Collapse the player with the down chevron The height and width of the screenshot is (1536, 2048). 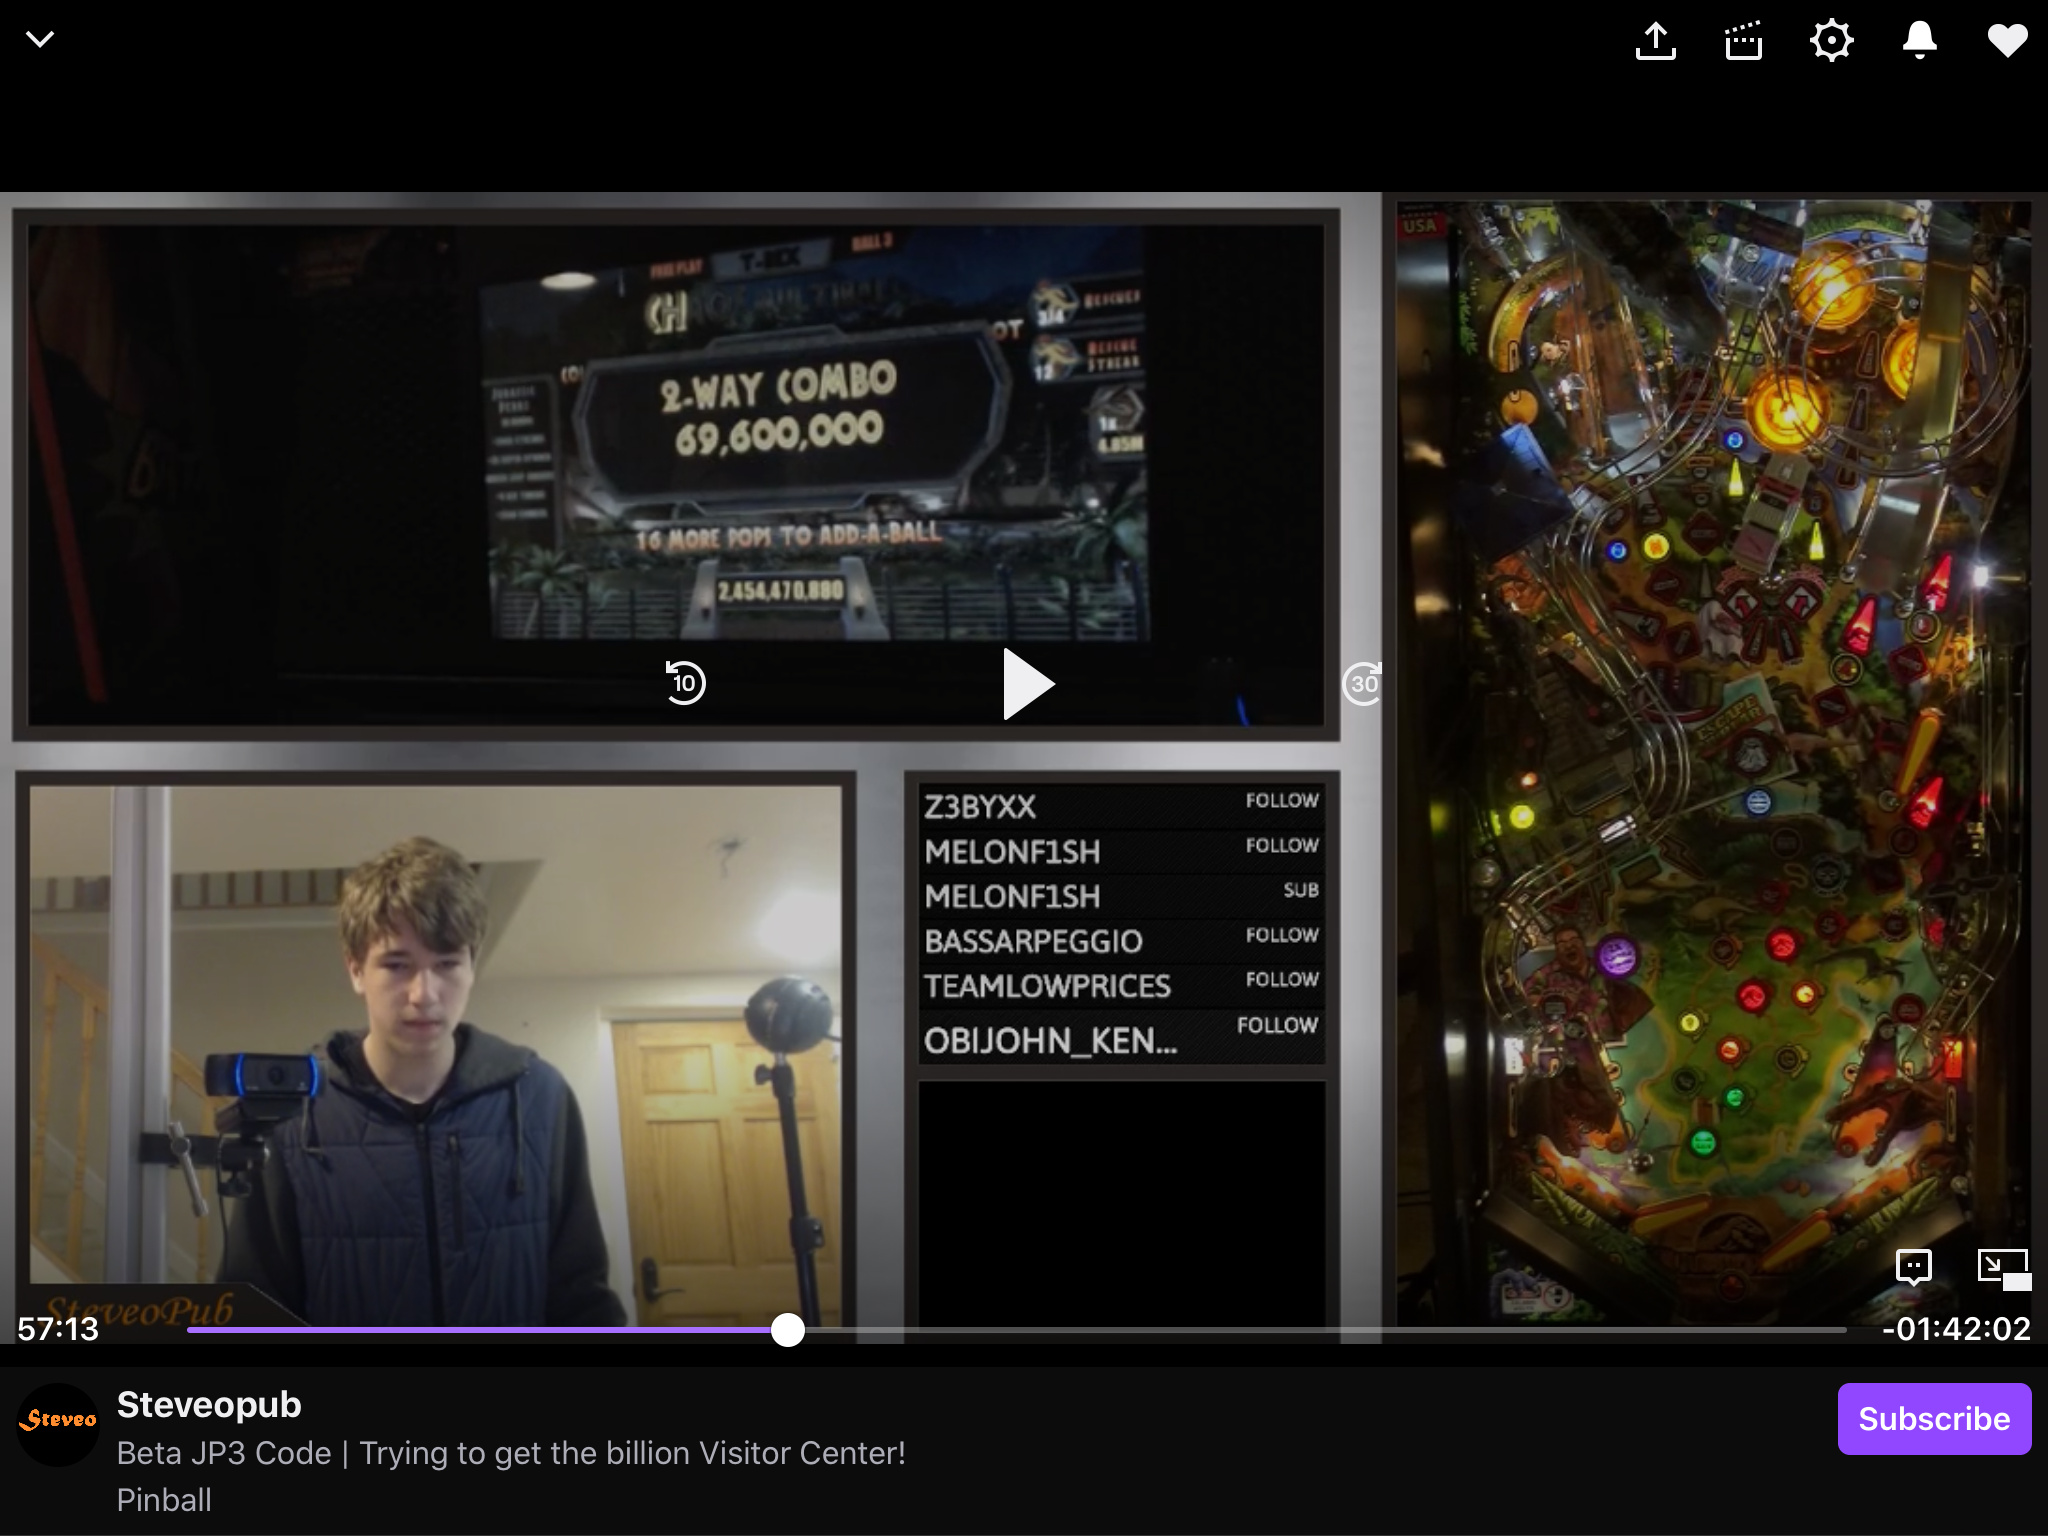click(x=40, y=40)
